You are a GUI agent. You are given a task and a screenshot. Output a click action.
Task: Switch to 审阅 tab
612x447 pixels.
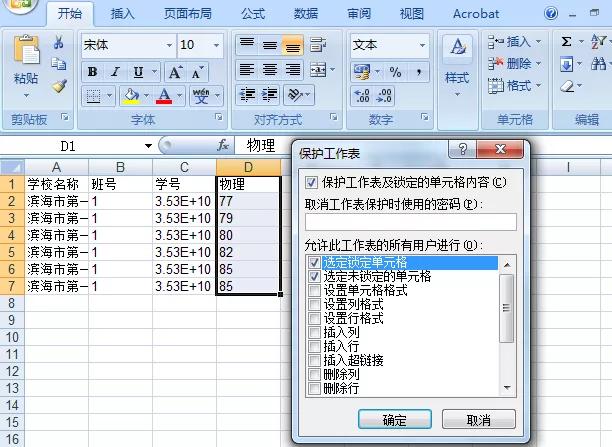click(359, 14)
